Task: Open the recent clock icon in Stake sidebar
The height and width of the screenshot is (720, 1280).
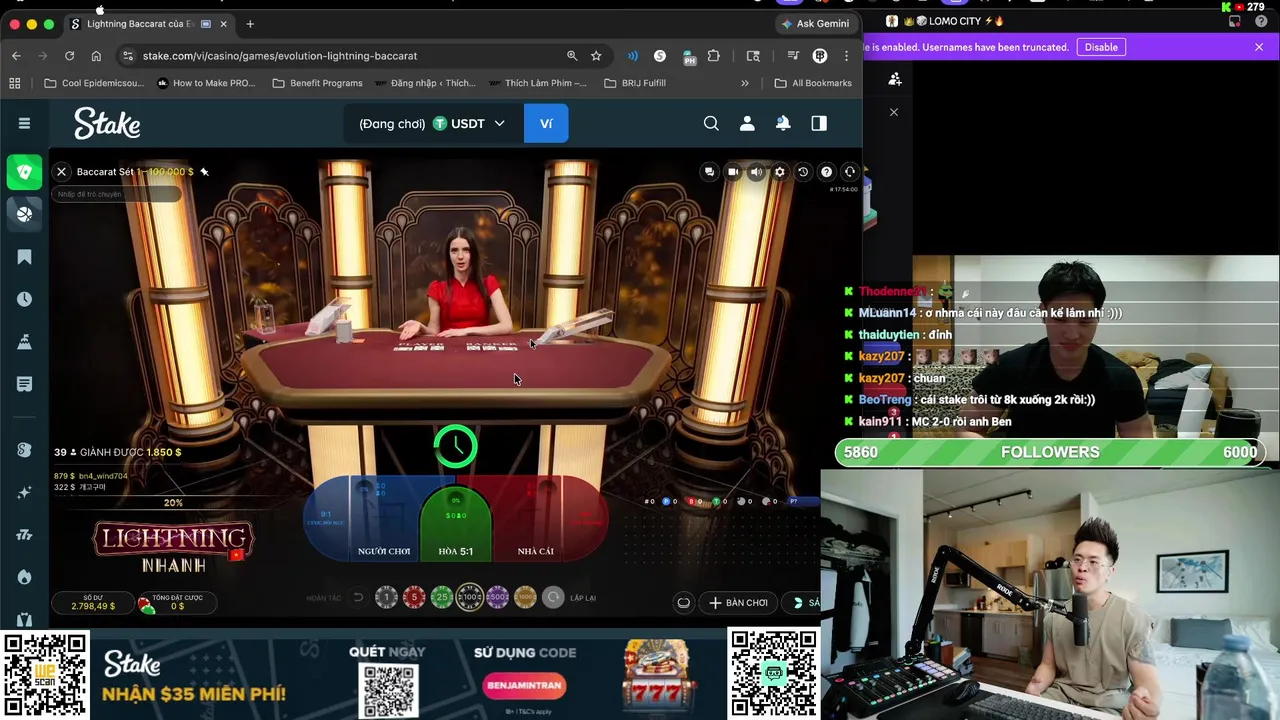Action: pos(24,299)
